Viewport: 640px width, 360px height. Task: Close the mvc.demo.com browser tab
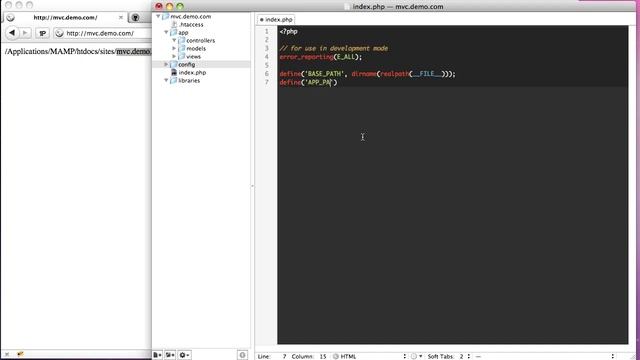120,17
